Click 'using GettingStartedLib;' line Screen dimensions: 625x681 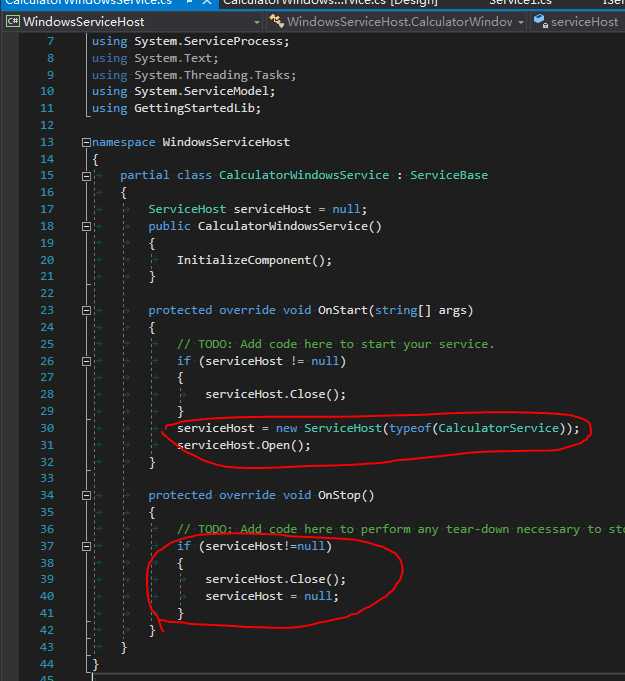click(x=176, y=108)
